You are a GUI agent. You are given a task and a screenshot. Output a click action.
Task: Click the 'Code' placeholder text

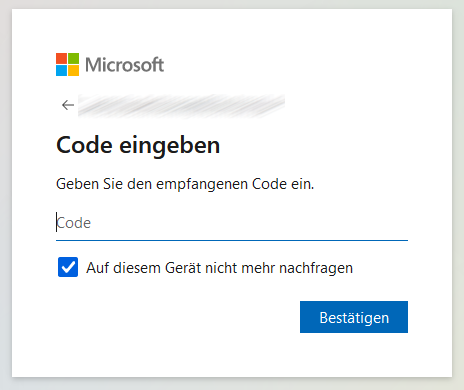point(74,223)
